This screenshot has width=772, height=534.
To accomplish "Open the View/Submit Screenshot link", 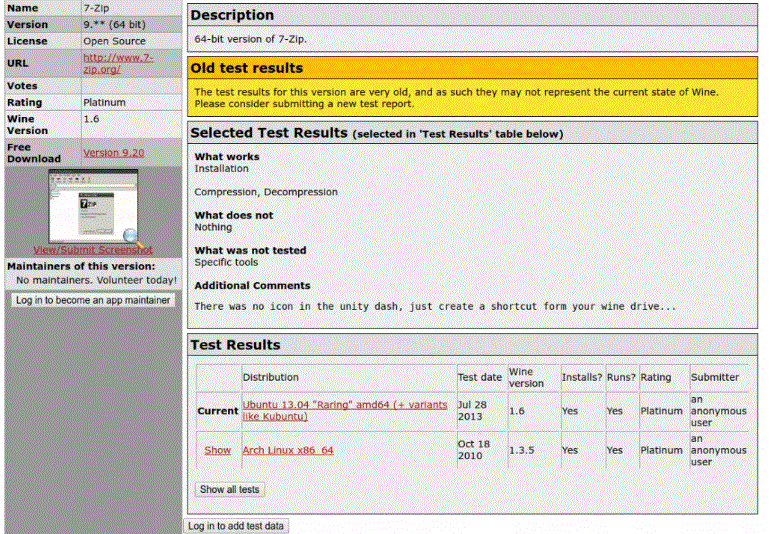I will point(93,250).
